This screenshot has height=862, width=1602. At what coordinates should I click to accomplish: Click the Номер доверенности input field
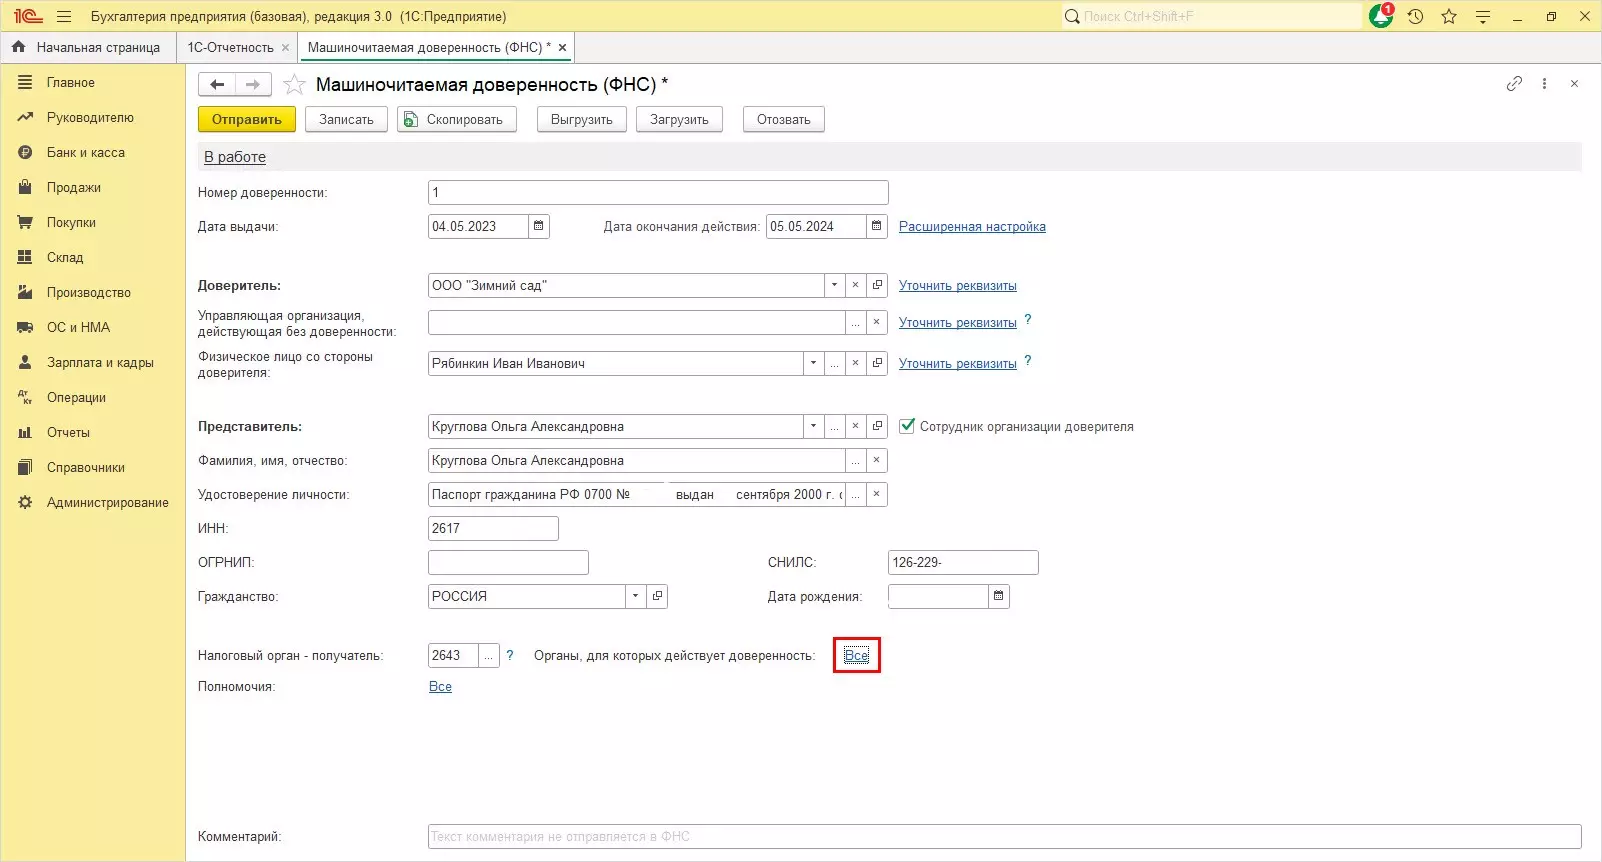(658, 192)
